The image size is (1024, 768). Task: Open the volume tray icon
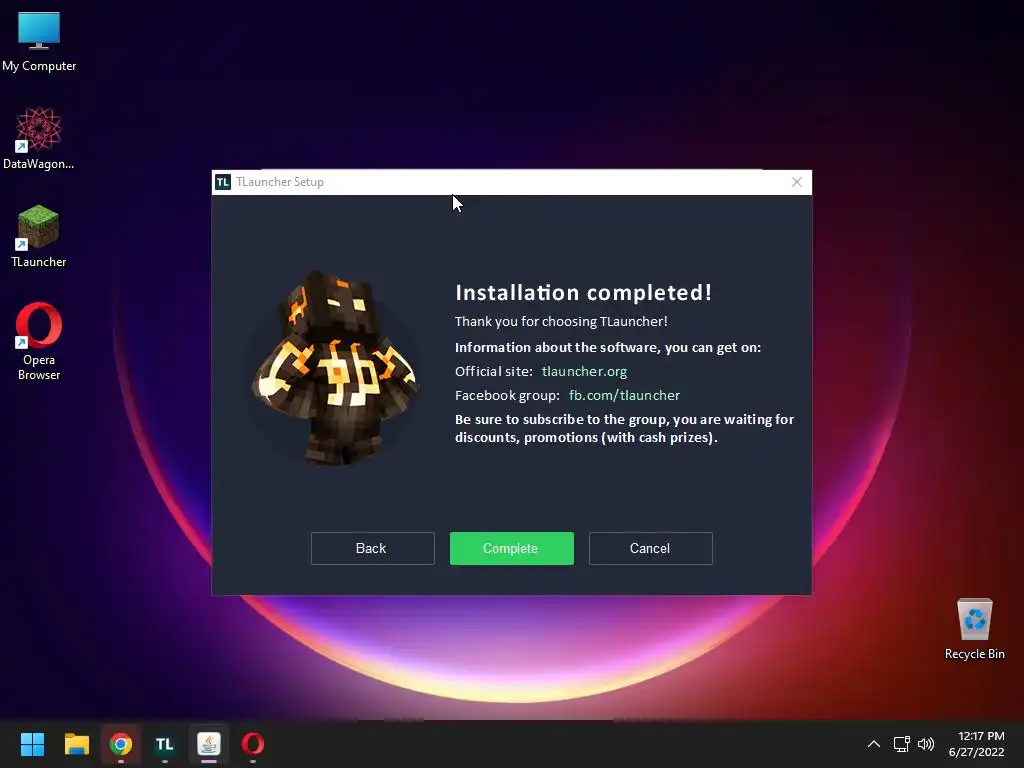click(926, 744)
